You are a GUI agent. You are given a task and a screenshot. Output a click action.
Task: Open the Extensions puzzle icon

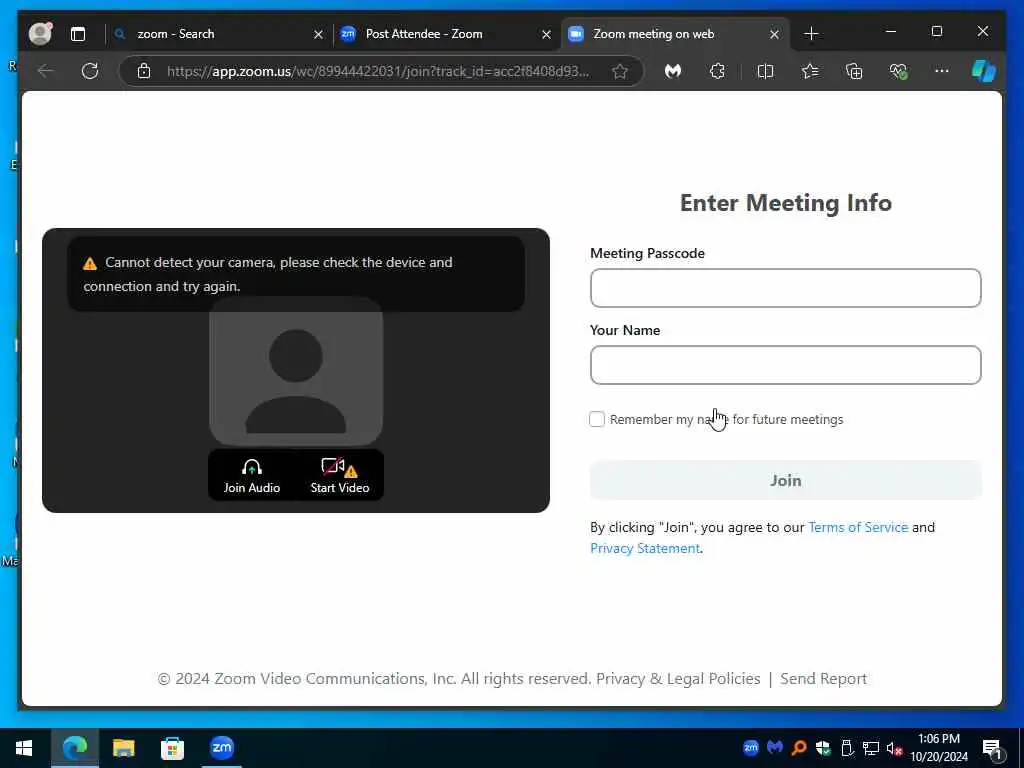(x=717, y=71)
